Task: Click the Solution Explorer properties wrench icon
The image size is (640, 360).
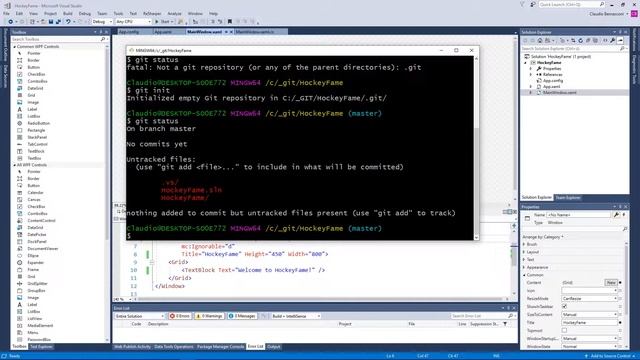Action: coord(613,40)
